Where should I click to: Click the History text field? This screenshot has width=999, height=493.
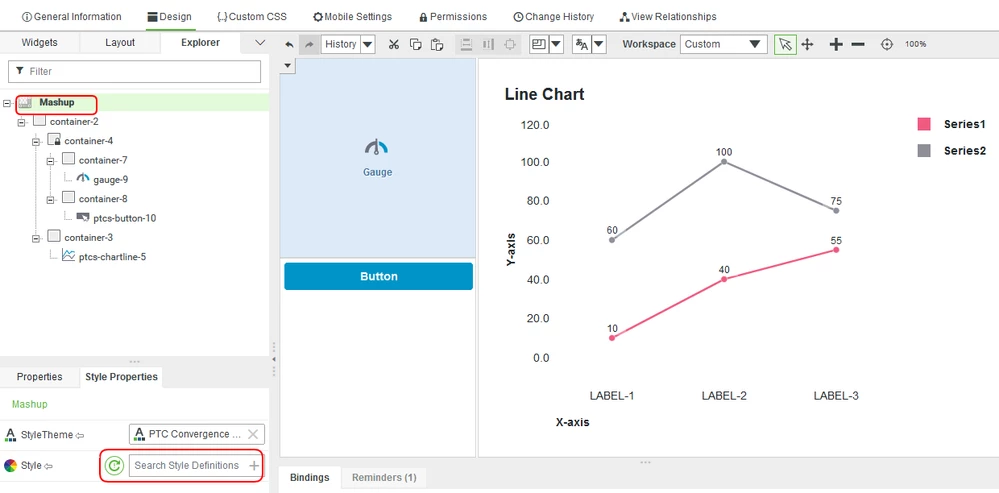pyautogui.click(x=341, y=45)
